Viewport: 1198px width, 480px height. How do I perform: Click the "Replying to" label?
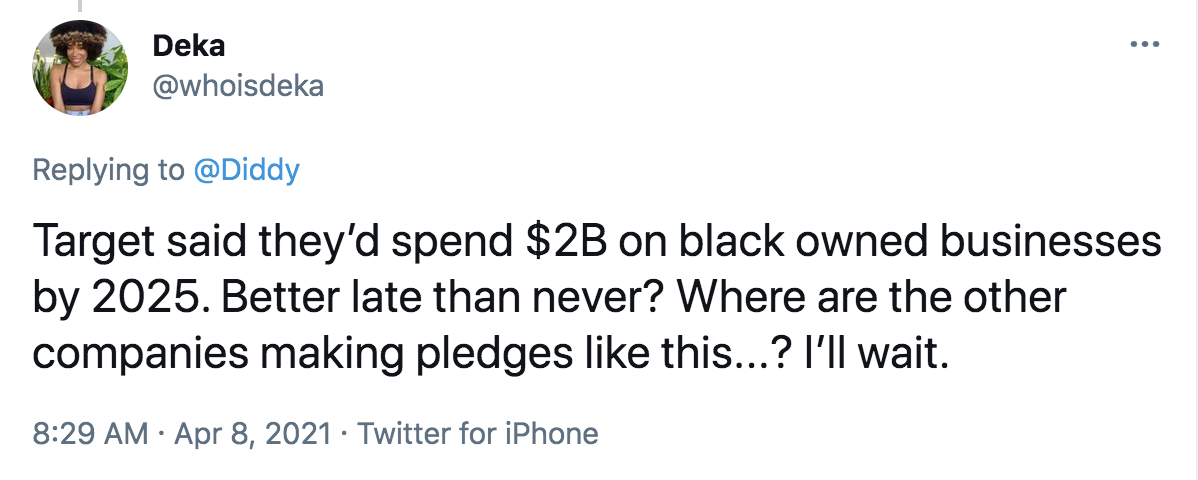click(108, 170)
